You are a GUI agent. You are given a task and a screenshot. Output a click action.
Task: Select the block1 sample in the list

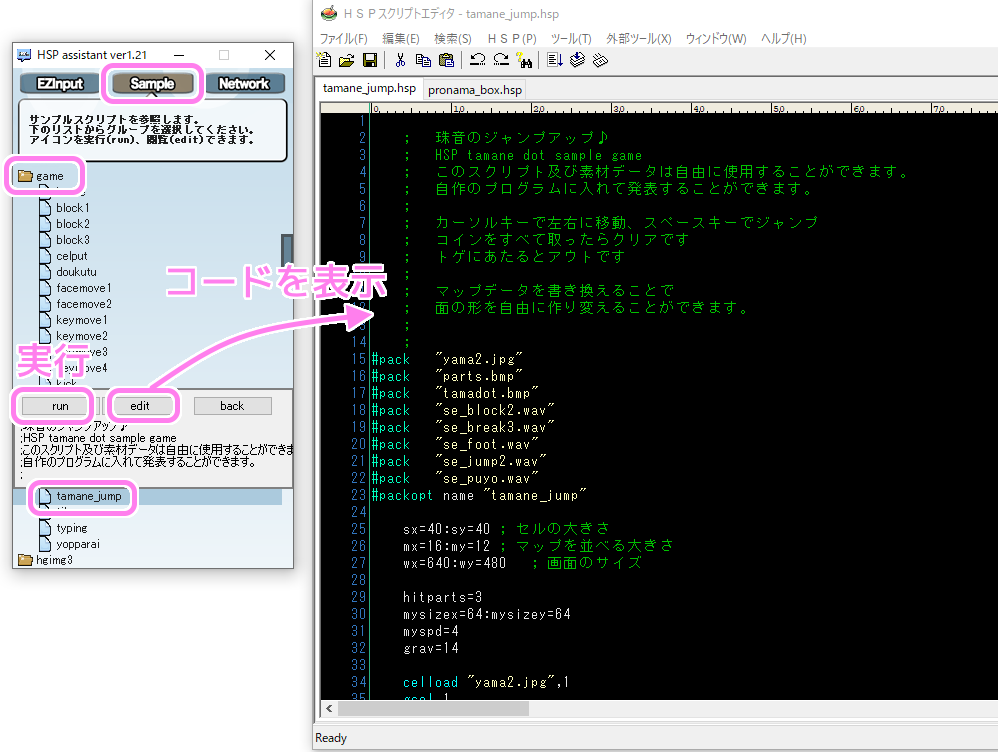(74, 206)
